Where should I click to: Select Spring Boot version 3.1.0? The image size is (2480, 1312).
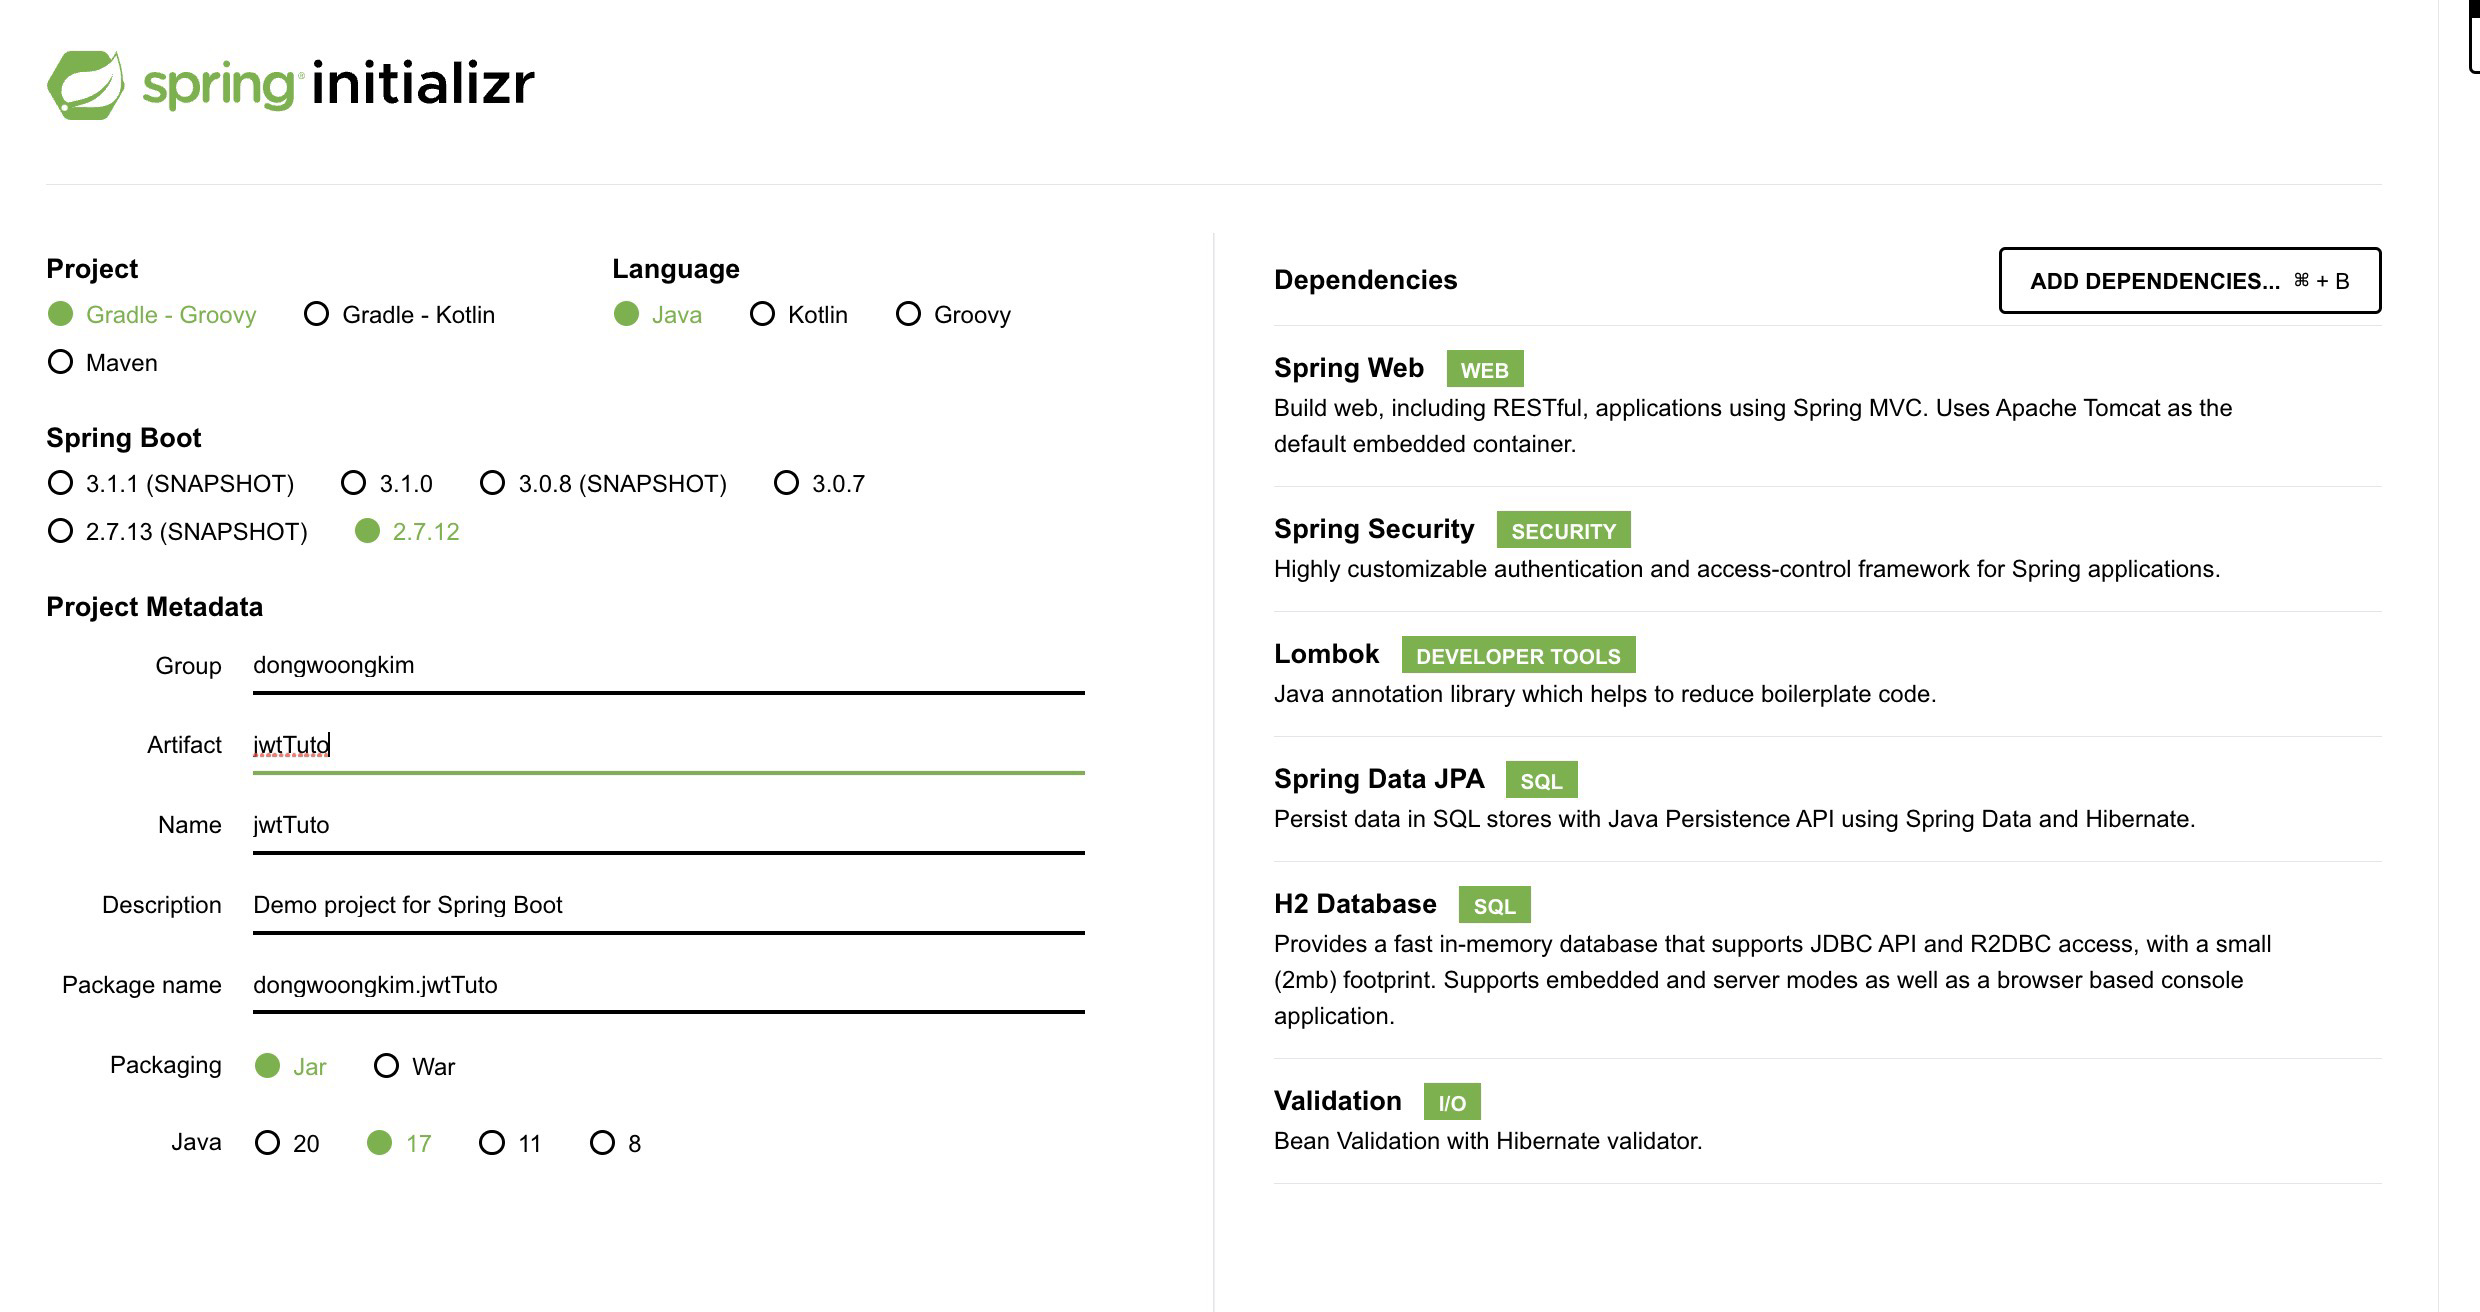tap(386, 483)
